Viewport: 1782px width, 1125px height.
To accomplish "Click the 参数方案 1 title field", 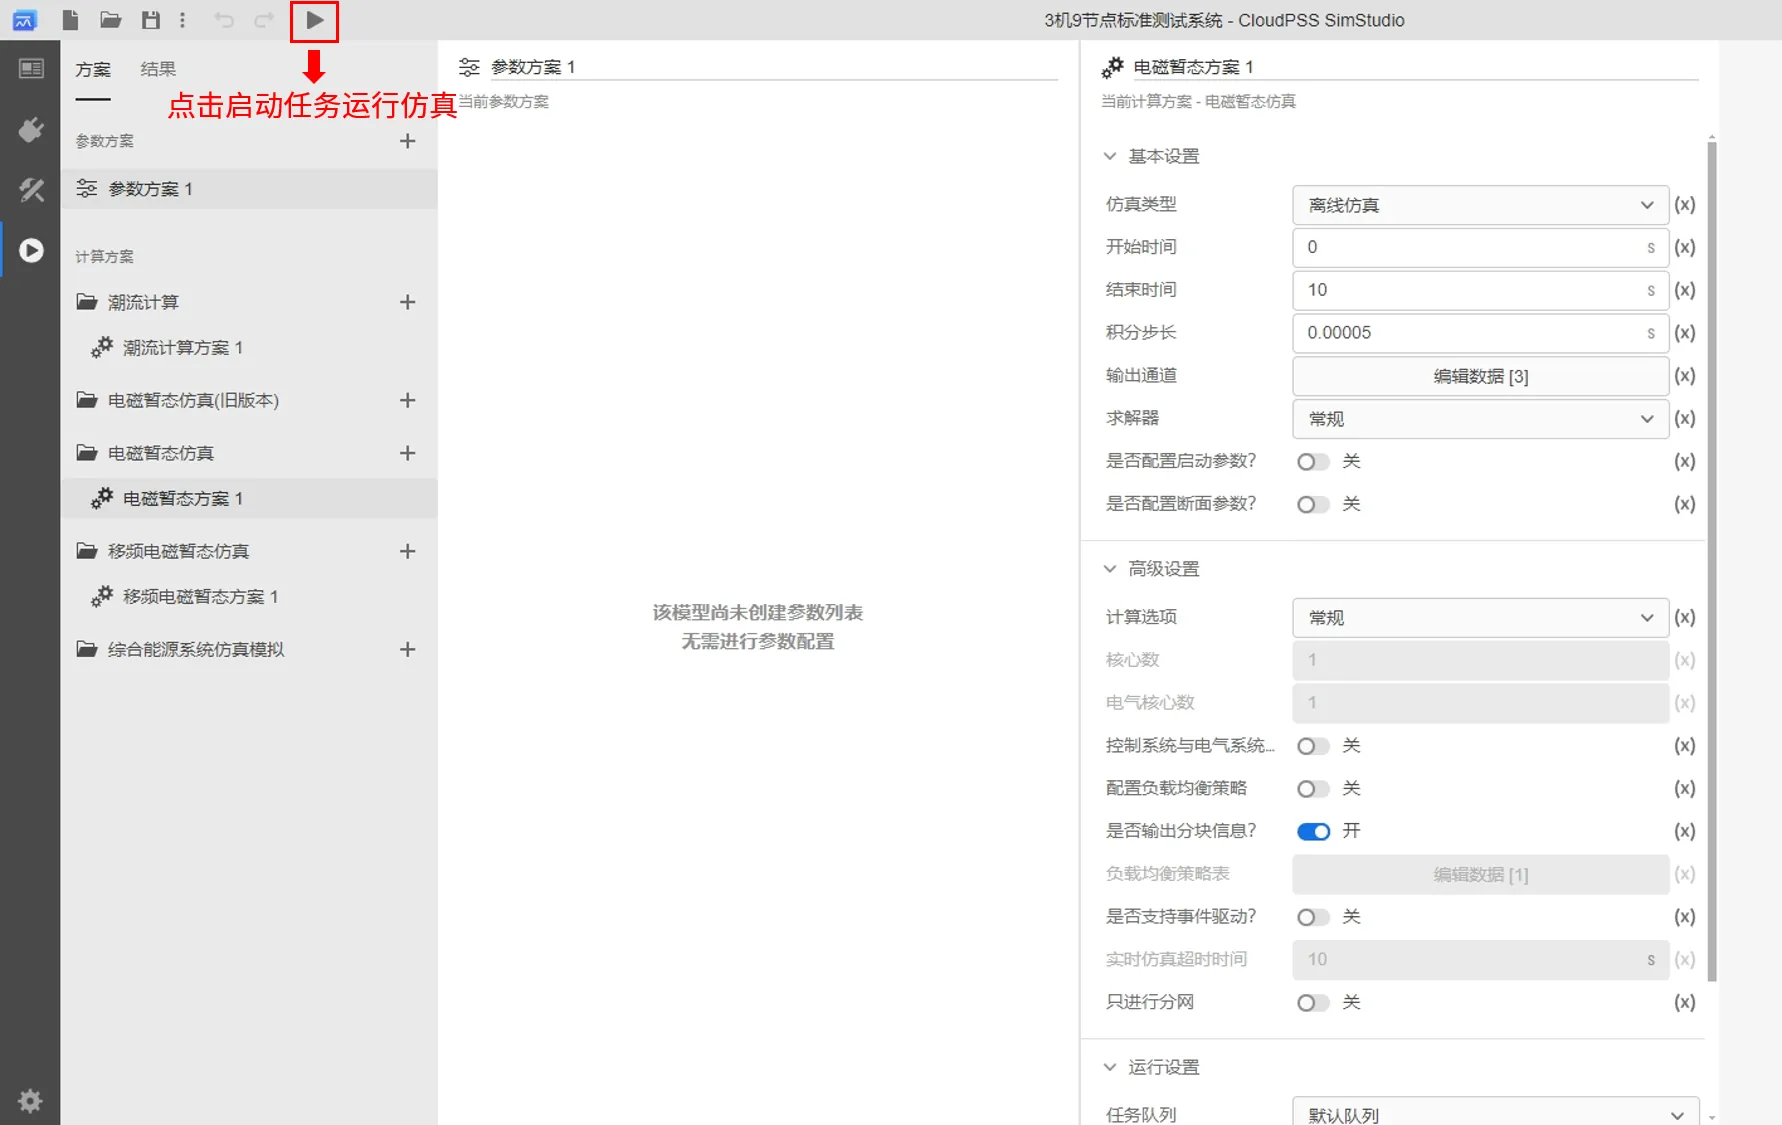I will tap(773, 67).
